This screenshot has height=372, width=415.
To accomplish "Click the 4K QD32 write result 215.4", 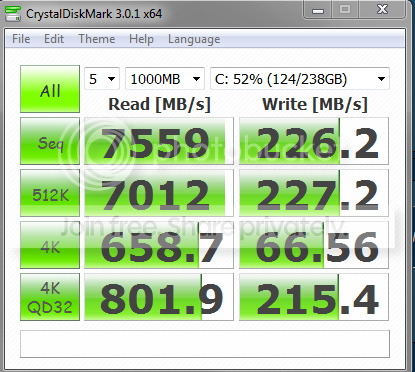I will (x=314, y=297).
